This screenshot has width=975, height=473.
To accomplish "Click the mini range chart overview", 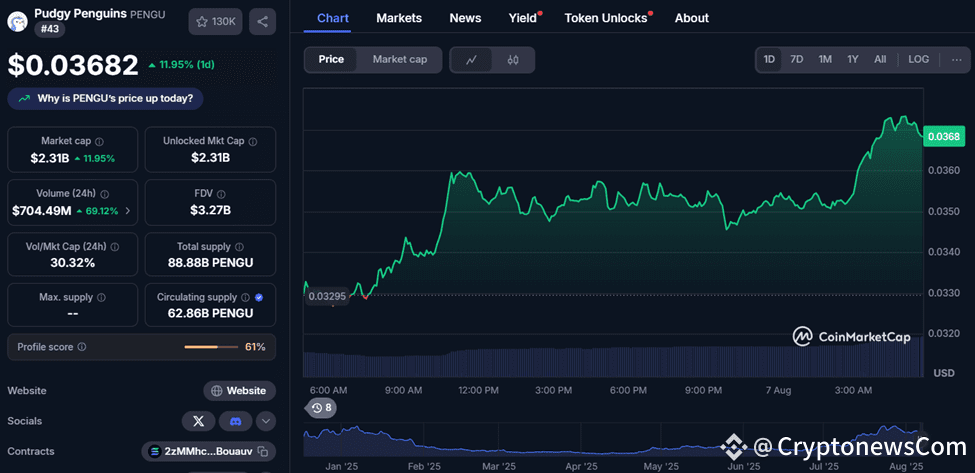I will pos(614,439).
